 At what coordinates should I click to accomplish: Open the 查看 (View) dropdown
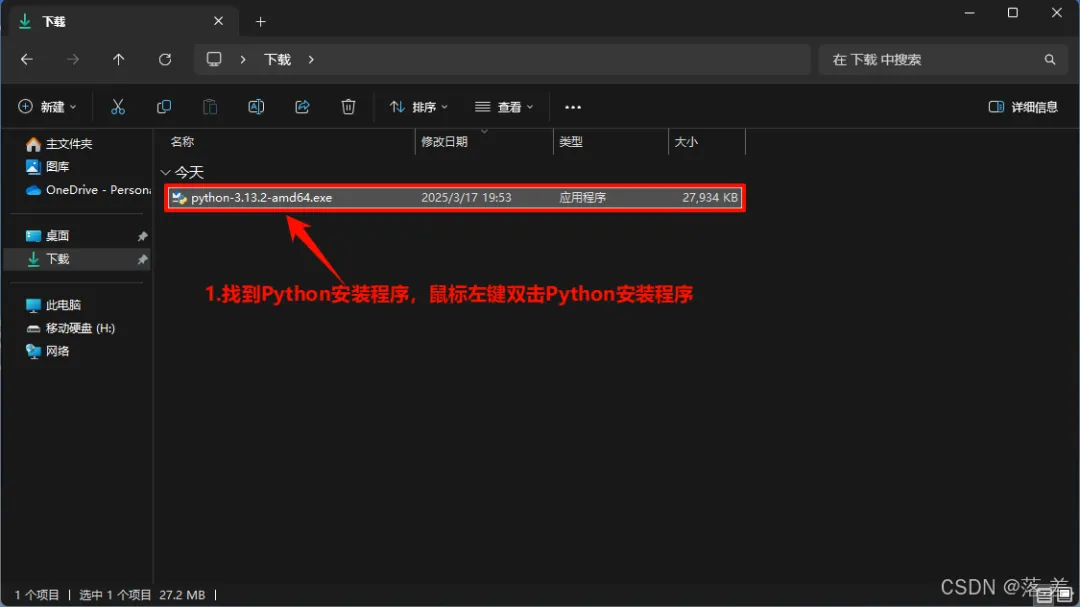504,107
